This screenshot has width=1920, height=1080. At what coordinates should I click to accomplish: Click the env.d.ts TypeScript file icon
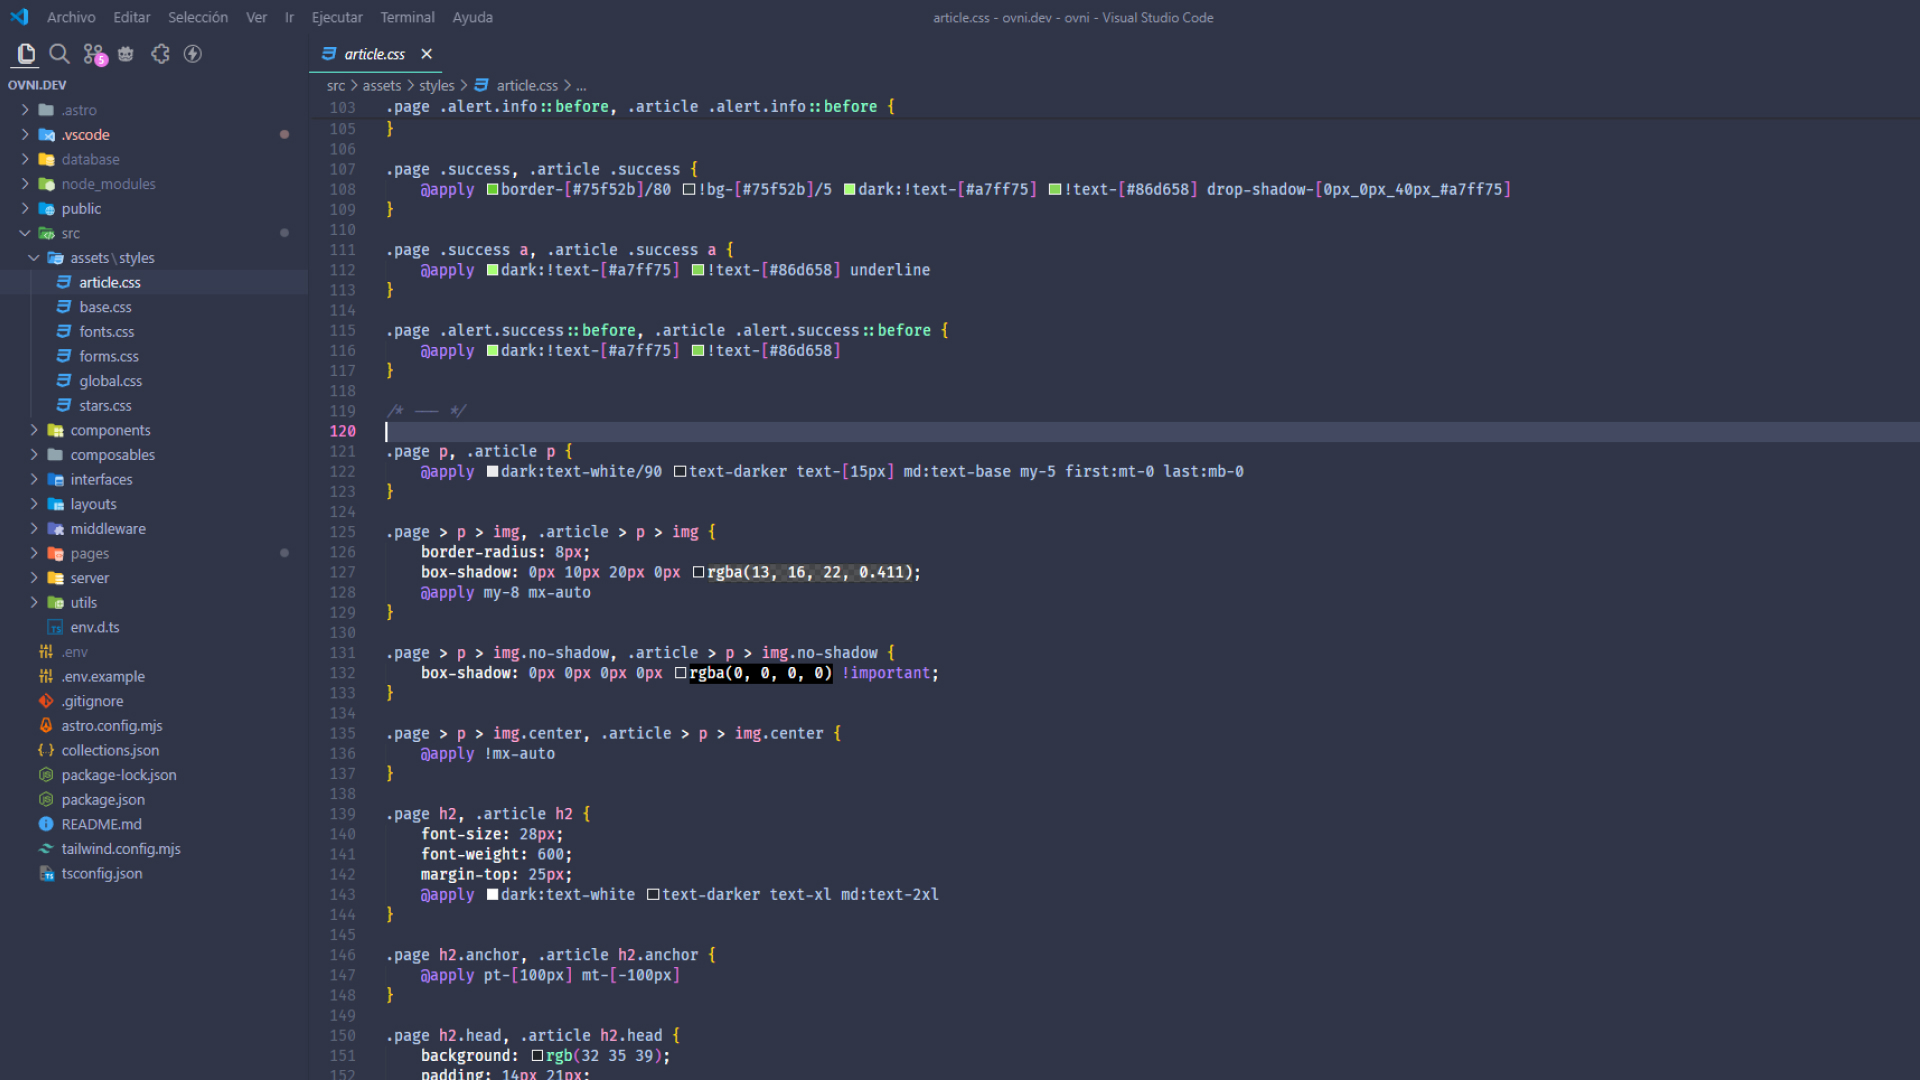click(55, 627)
